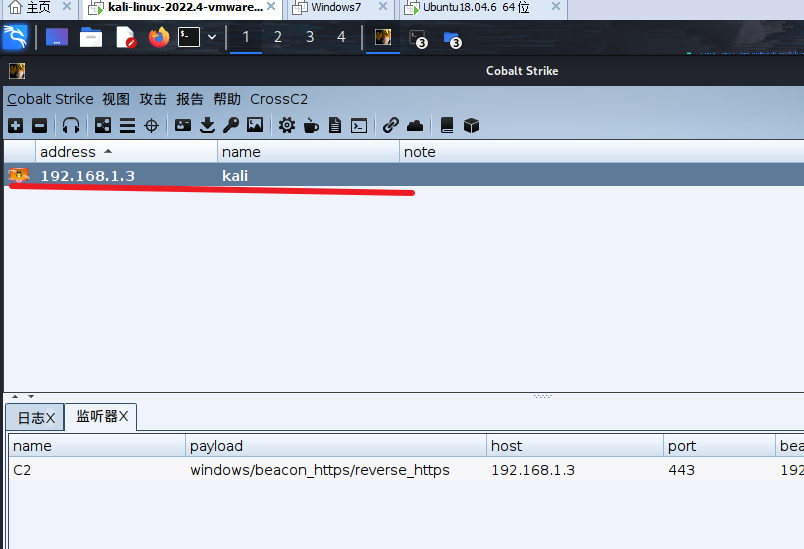Viewport: 804px width, 549px height.
Task: Open the grouped file manager taskbar button
Action: click(452, 39)
